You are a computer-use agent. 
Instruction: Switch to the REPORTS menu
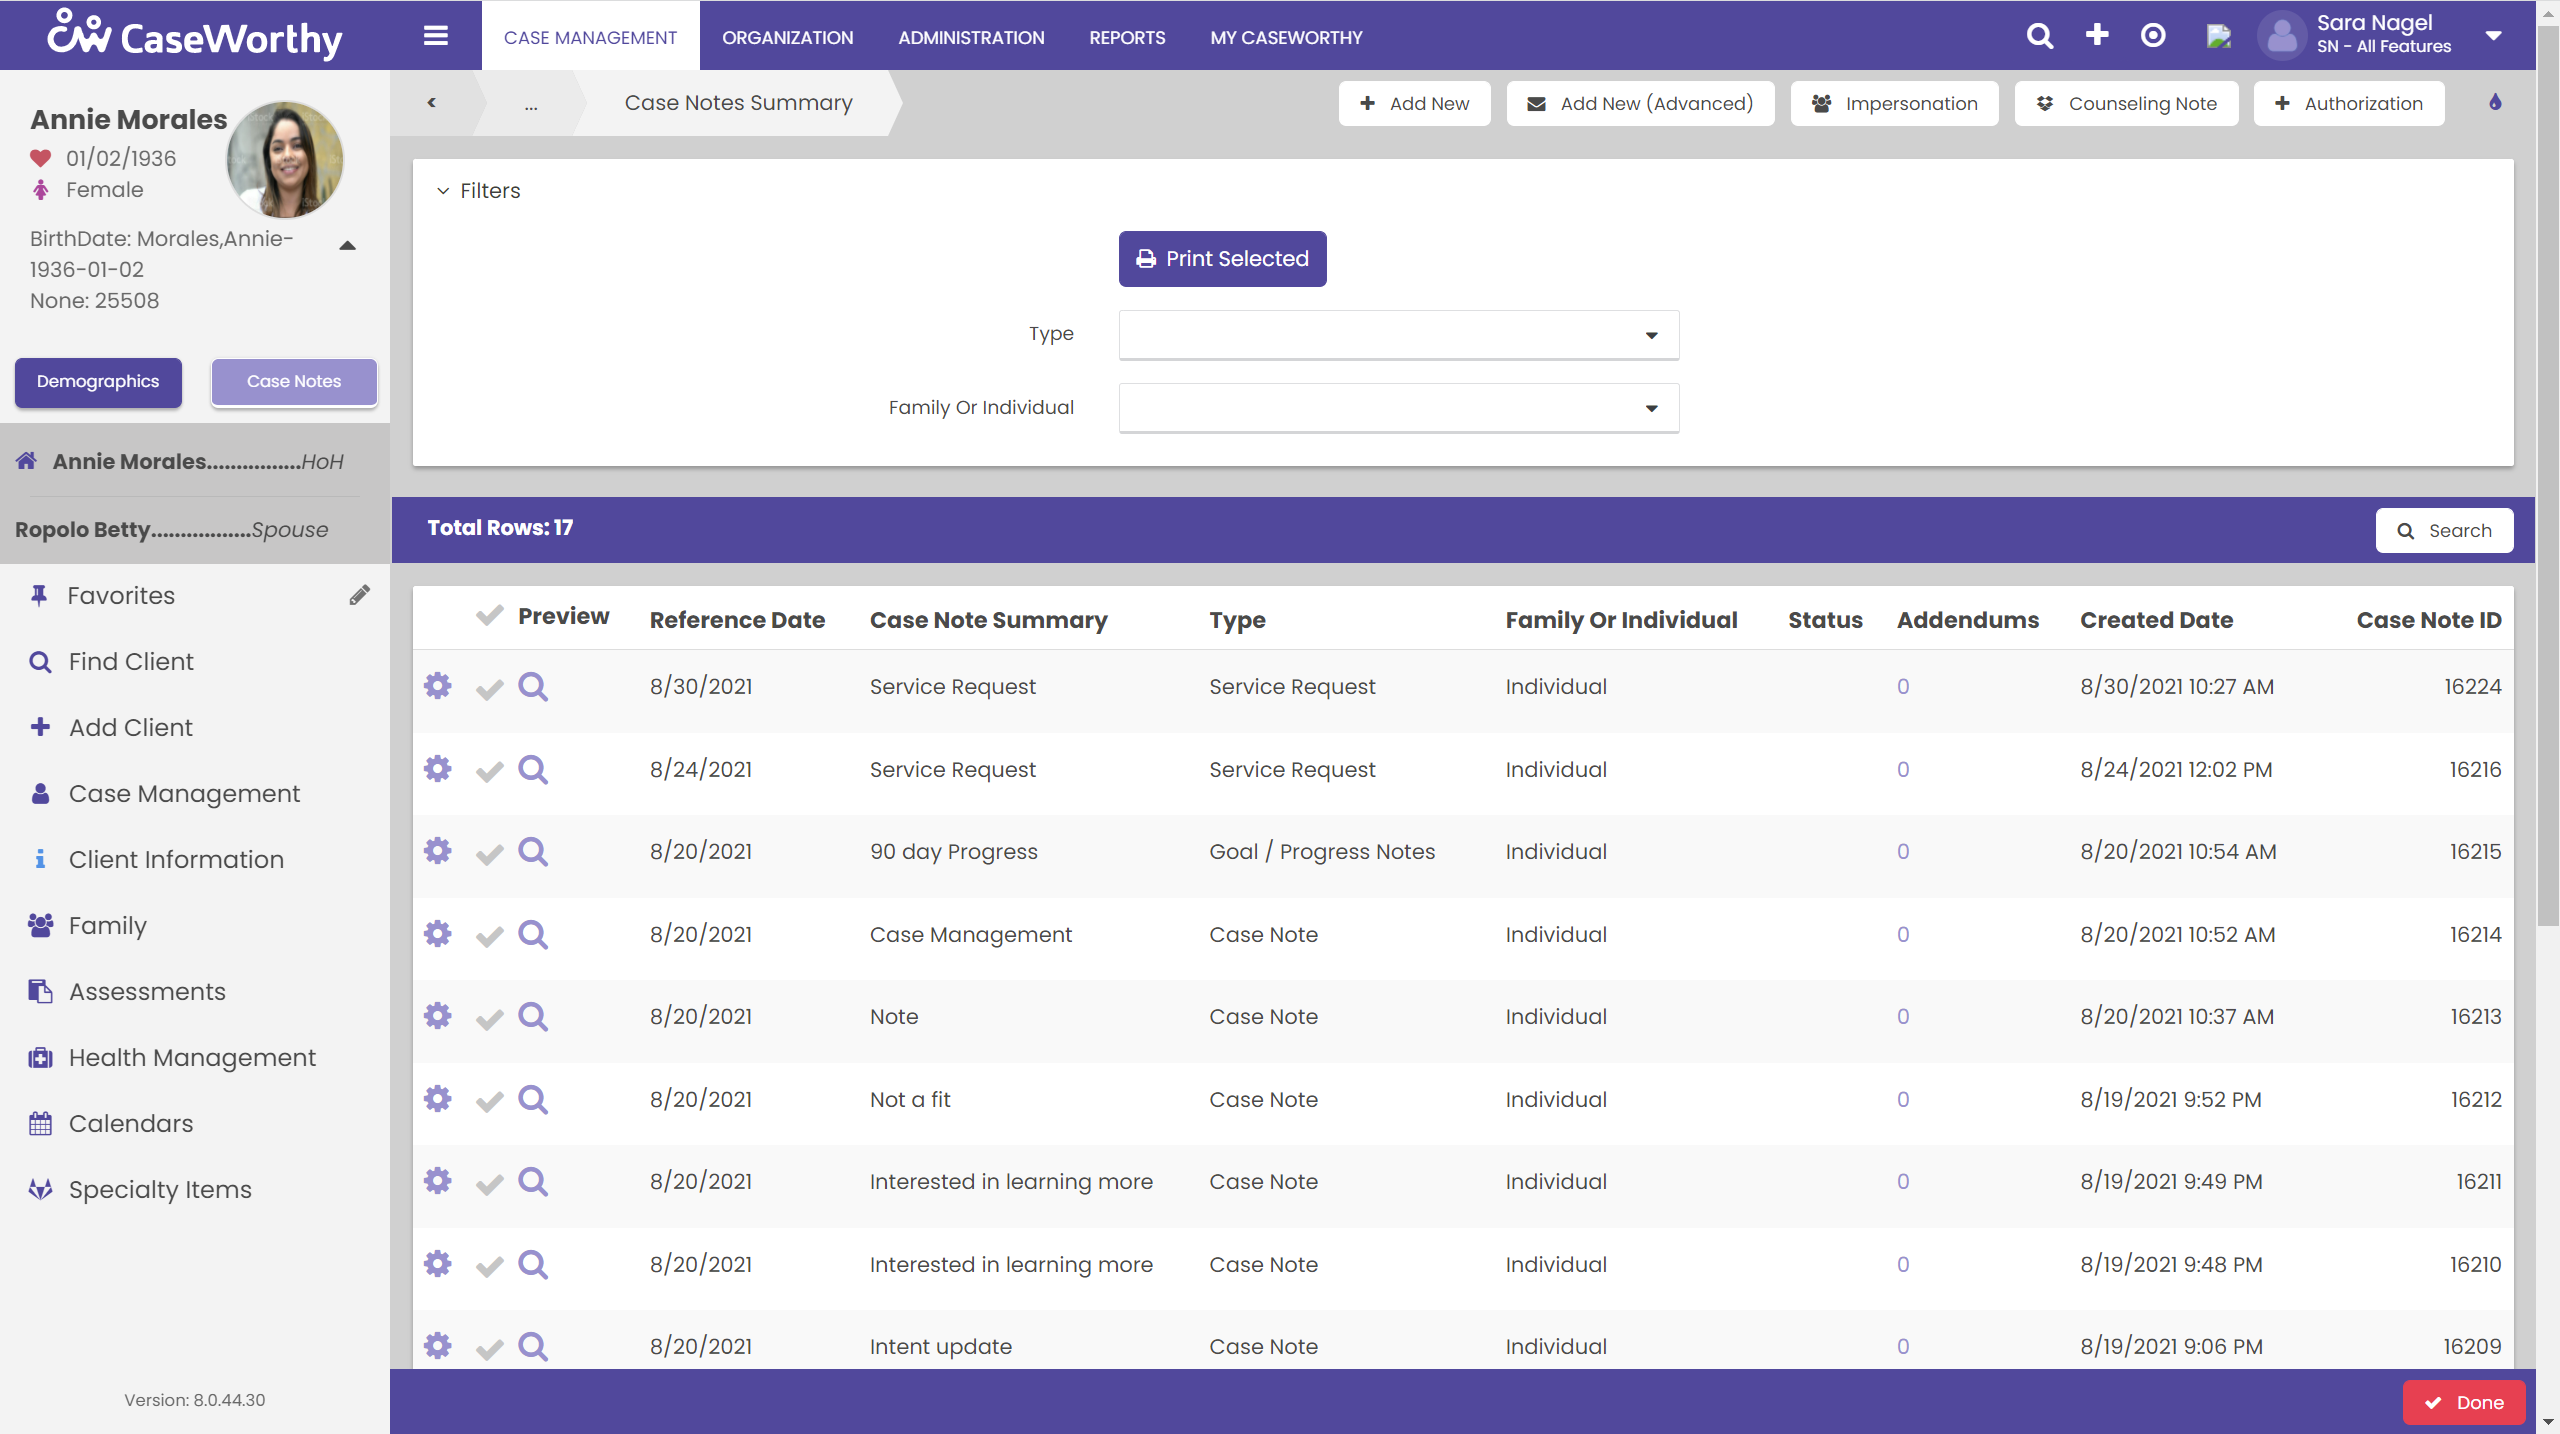click(1126, 37)
